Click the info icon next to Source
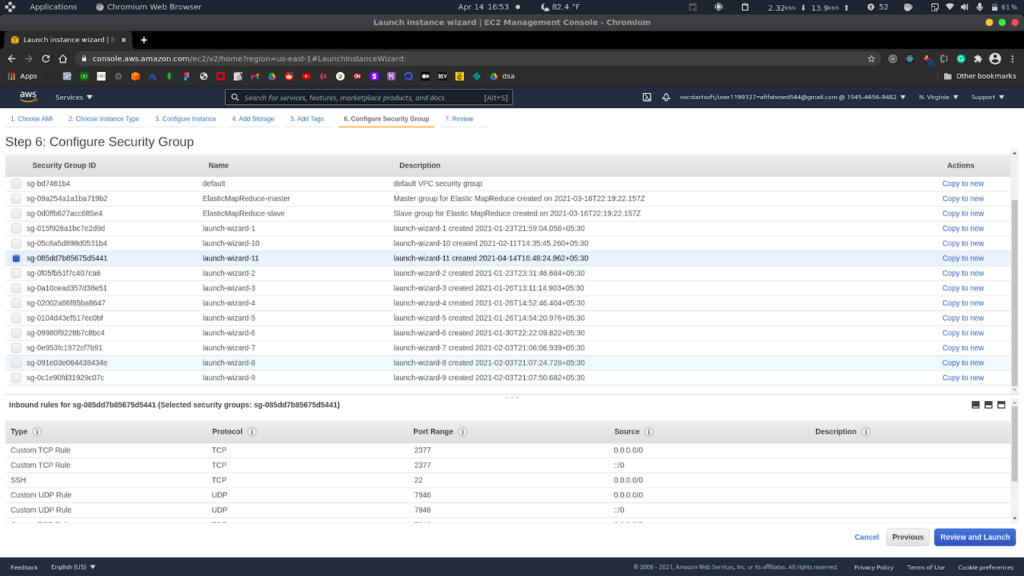The height and width of the screenshot is (576, 1024). pos(649,432)
